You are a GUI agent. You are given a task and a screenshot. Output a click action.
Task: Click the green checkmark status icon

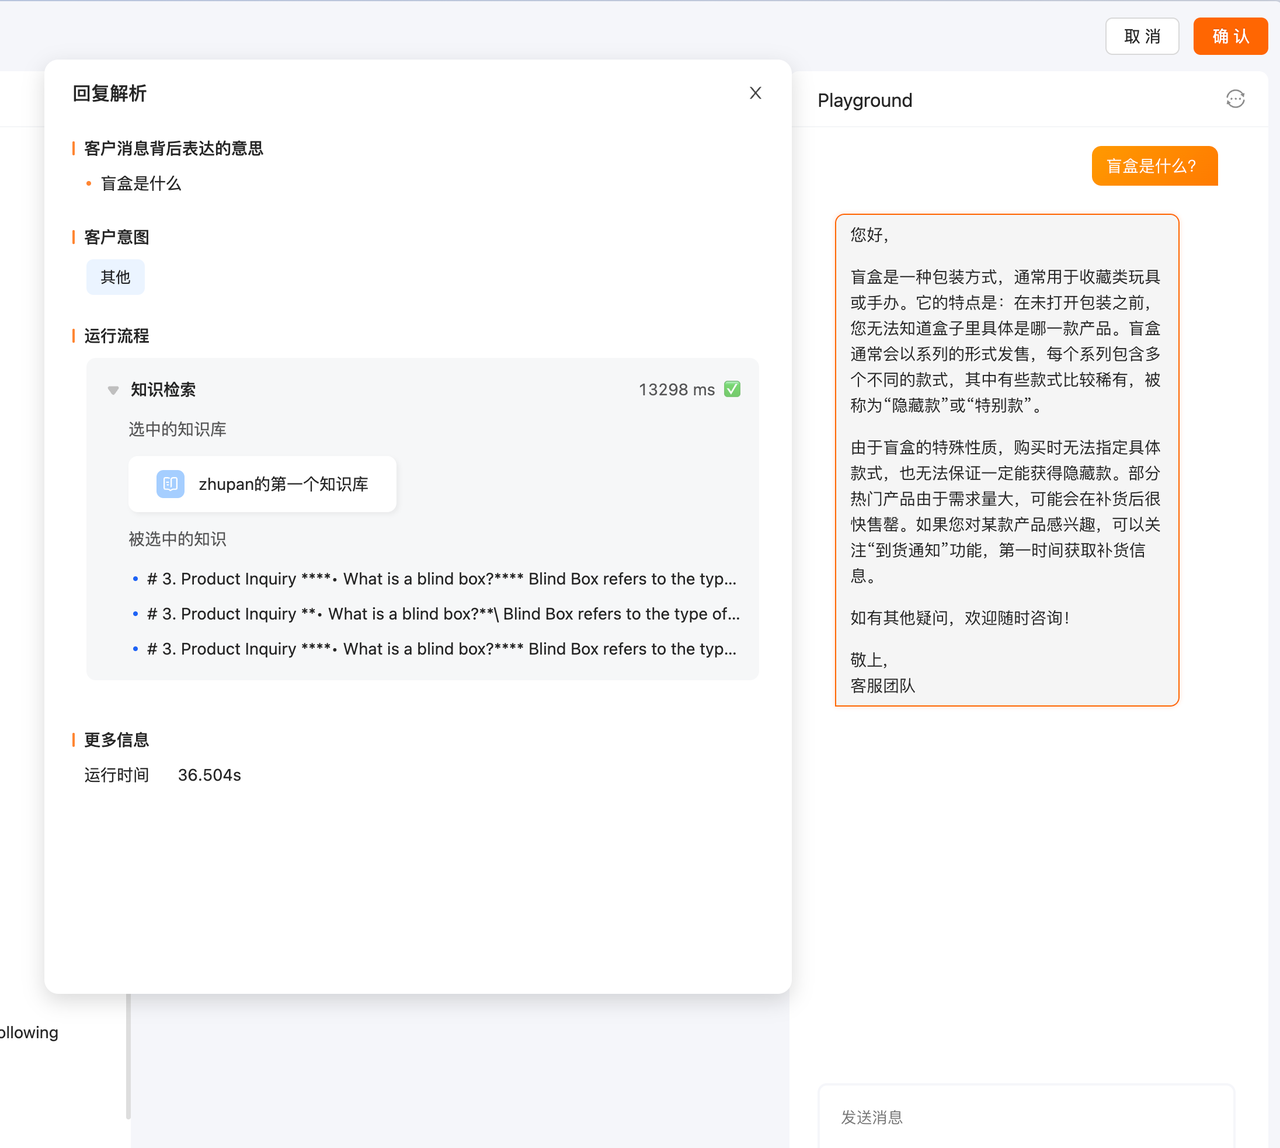732,389
